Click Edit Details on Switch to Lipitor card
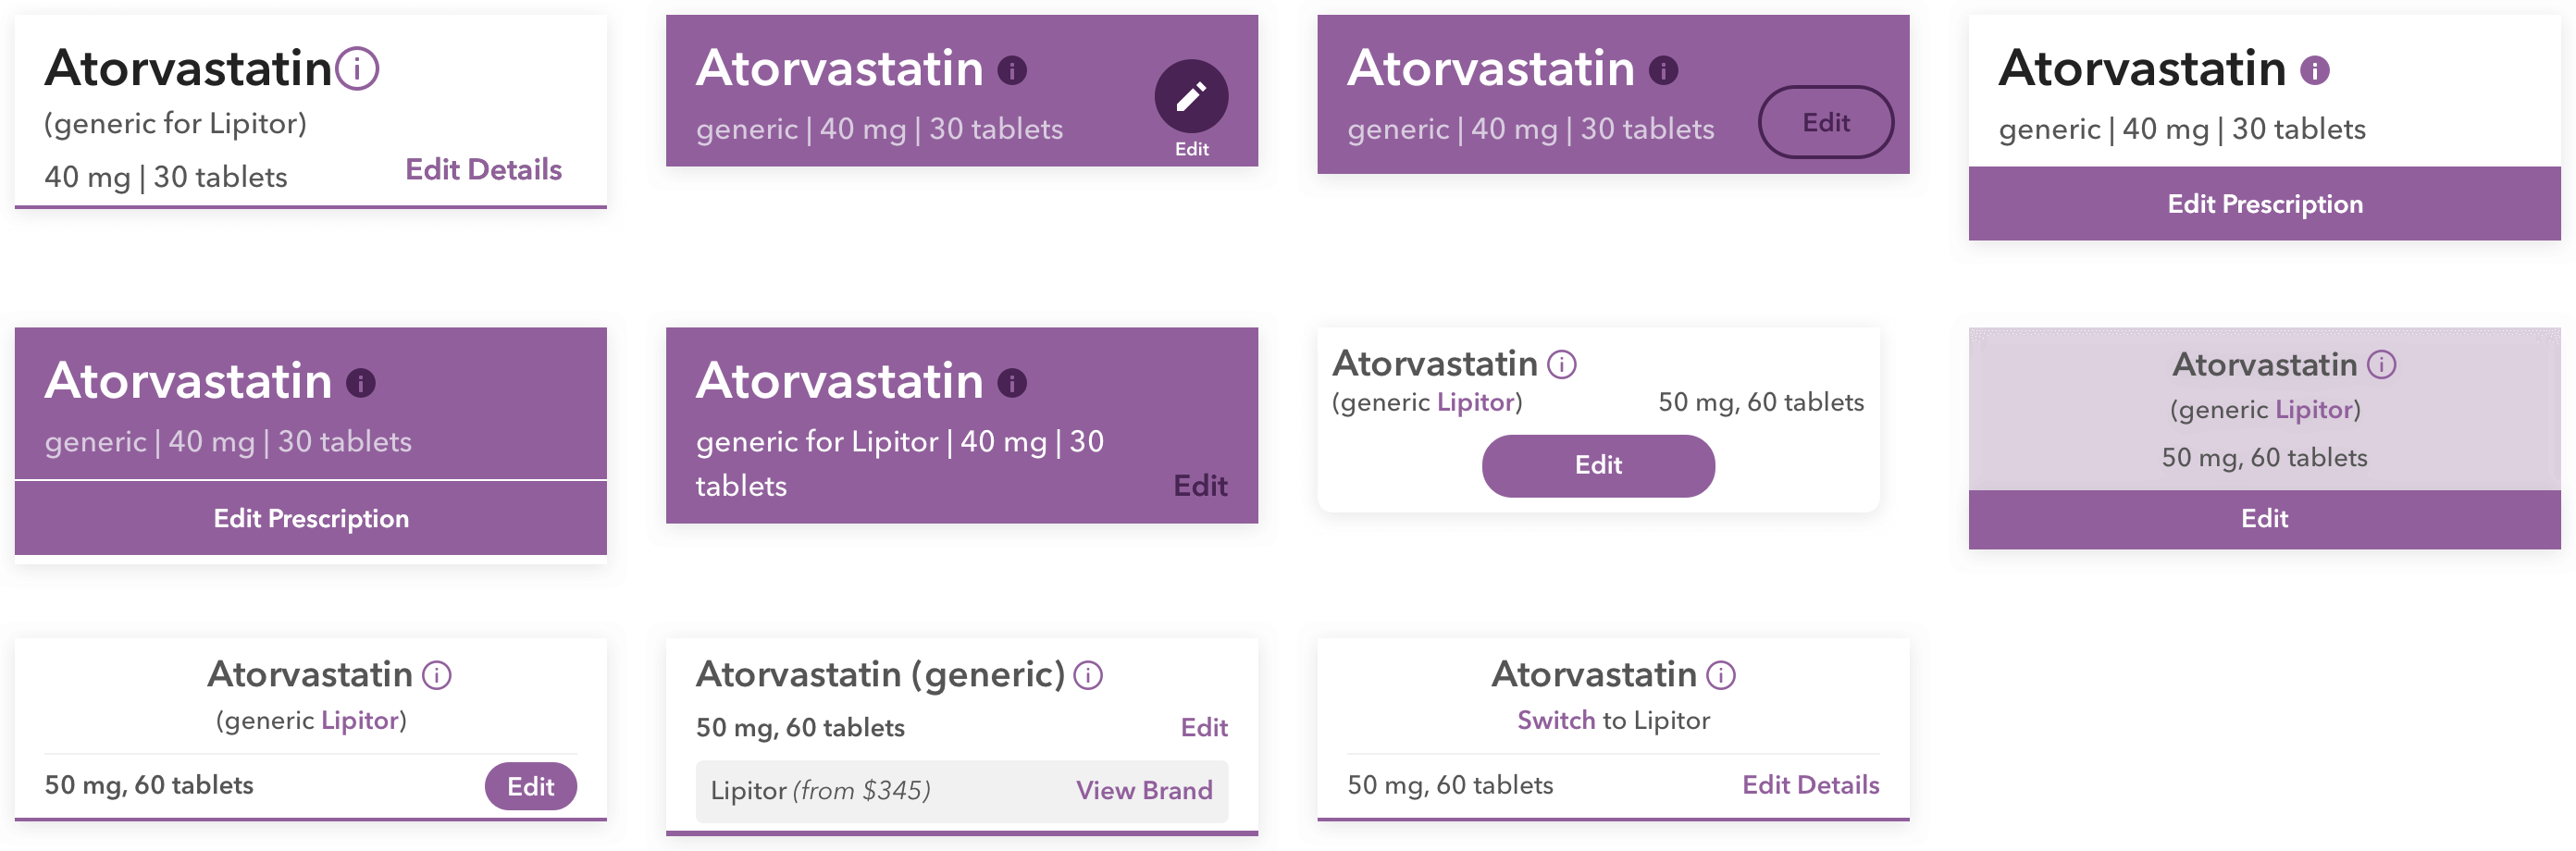Image resolution: width=2576 pixels, height=851 pixels. click(1810, 785)
